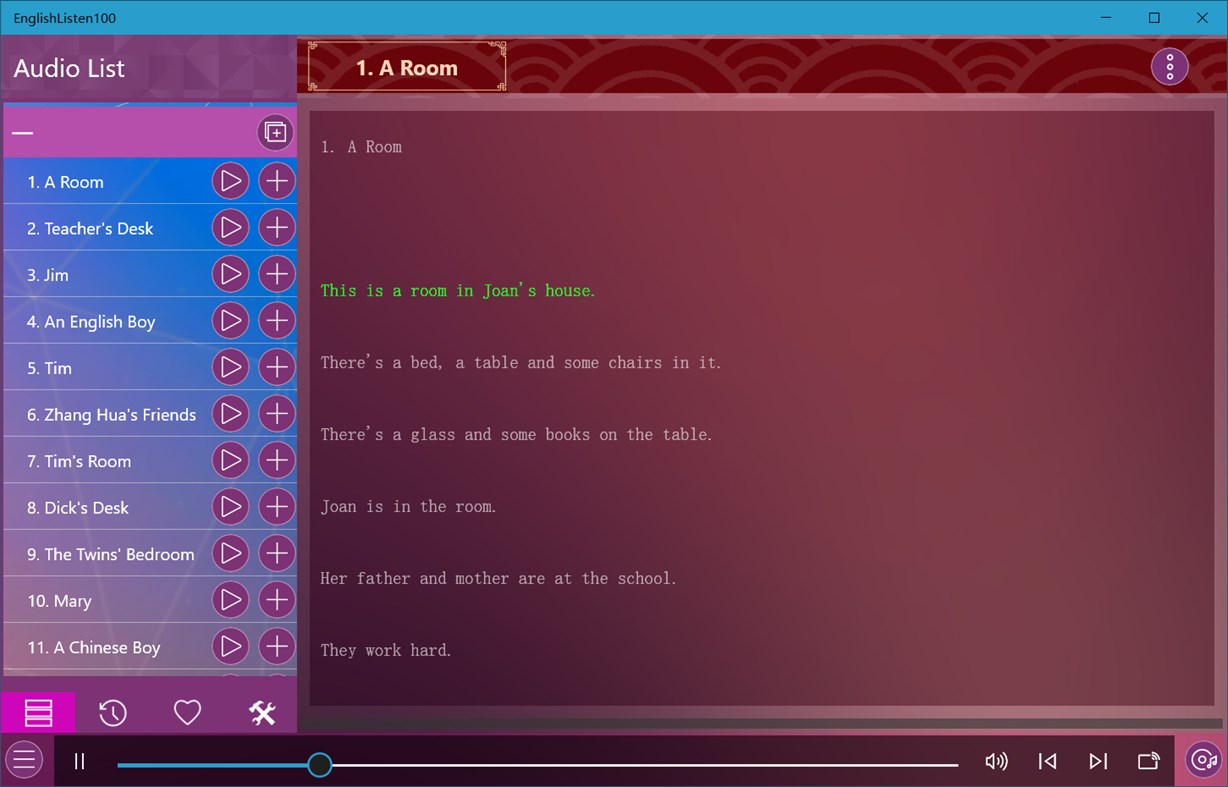Viewport: 1228px width, 787px height.
Task: Play '4. An English Boy'
Action: (x=231, y=320)
